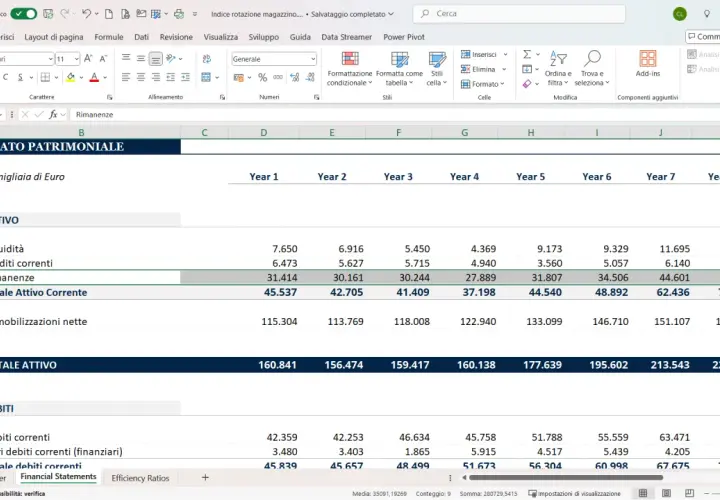
Task: Switch to the Dati ribbon tab
Action: pyautogui.click(x=141, y=37)
